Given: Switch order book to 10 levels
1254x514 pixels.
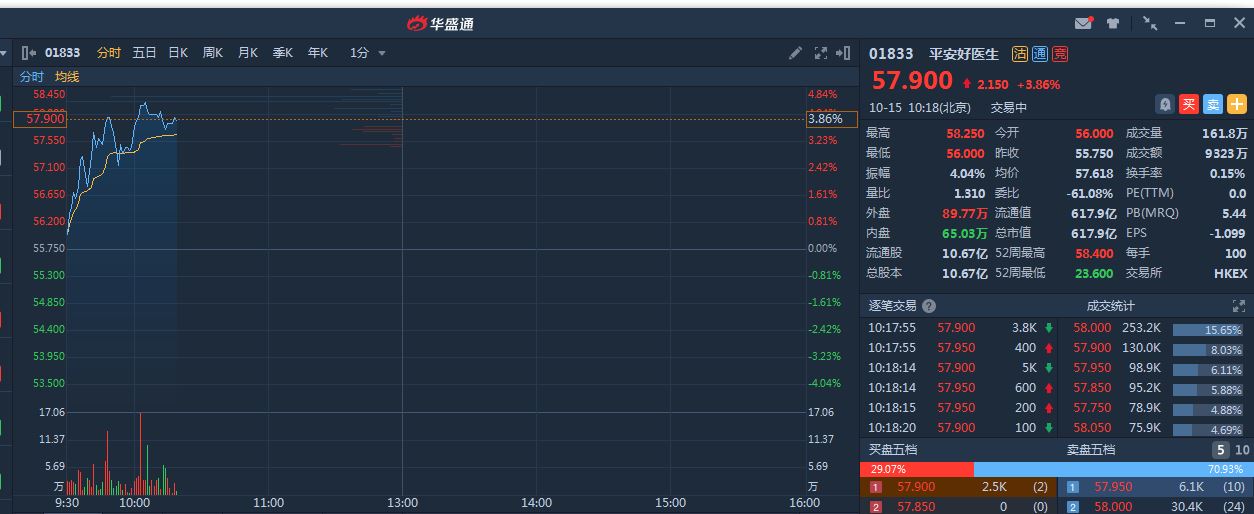Looking at the screenshot, I should [1243, 450].
